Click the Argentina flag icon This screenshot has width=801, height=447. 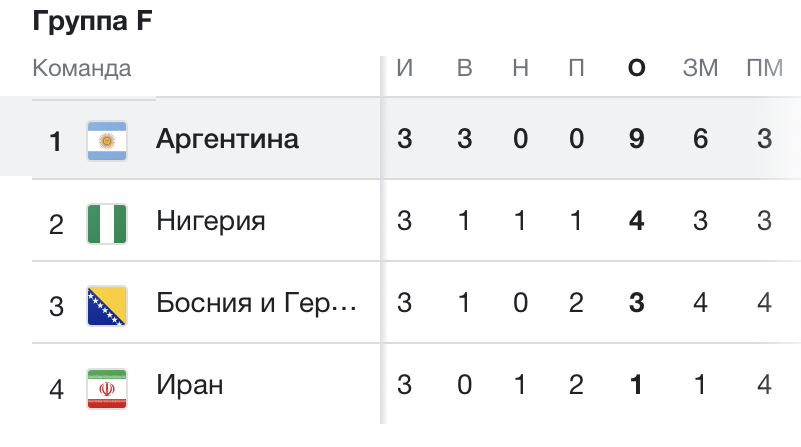(x=107, y=141)
